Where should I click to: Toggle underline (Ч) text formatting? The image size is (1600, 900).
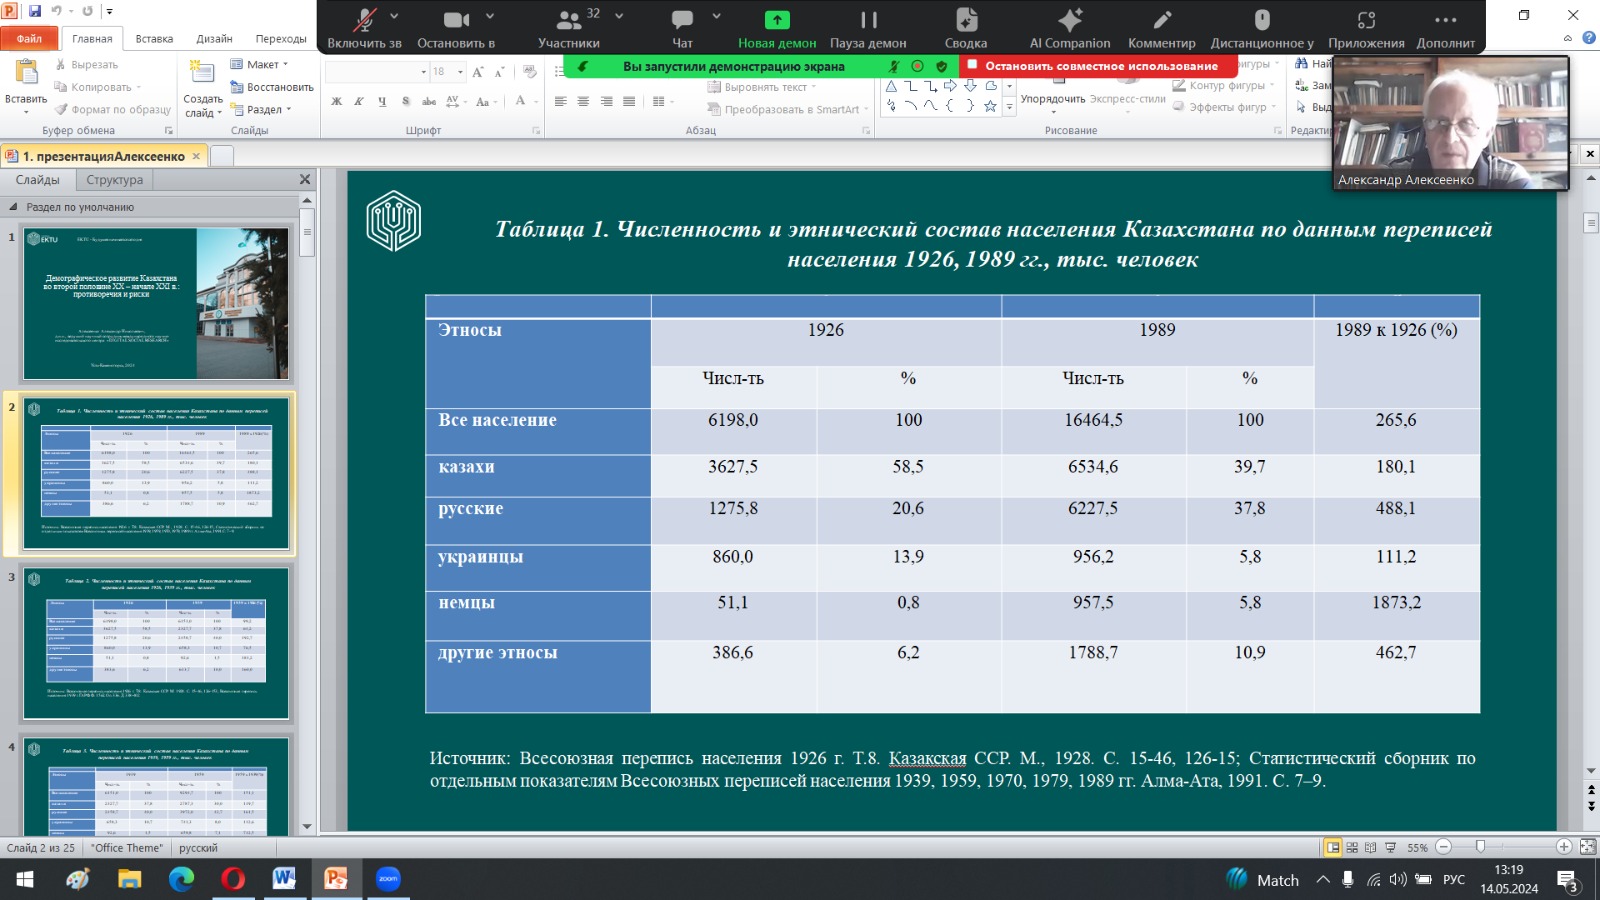point(382,101)
